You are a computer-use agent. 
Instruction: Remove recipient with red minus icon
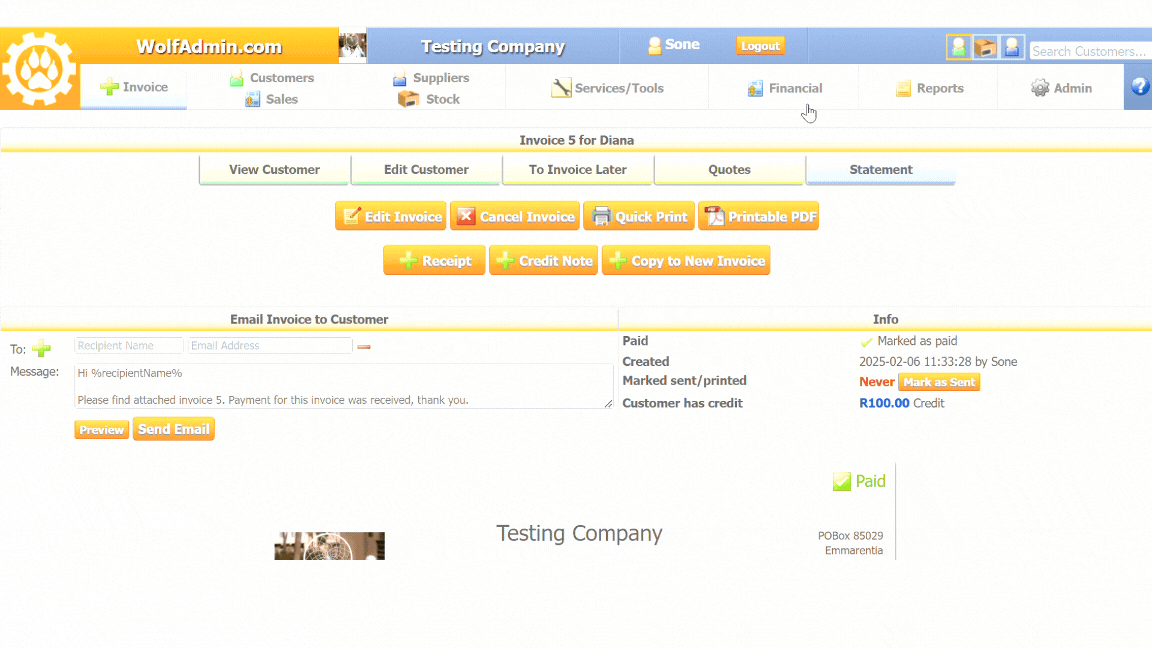364,347
